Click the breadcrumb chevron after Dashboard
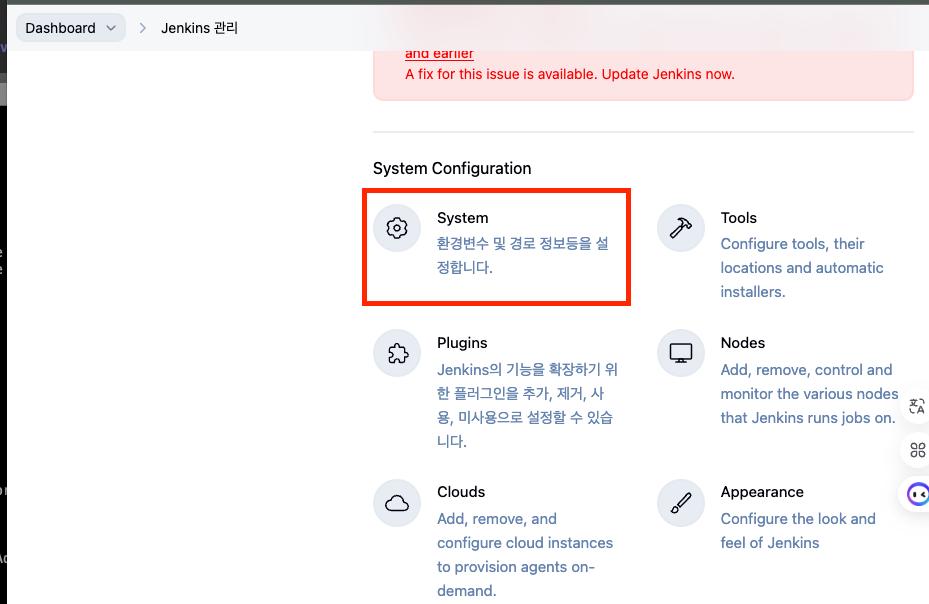Image resolution: width=929 pixels, height=604 pixels. pos(142,28)
